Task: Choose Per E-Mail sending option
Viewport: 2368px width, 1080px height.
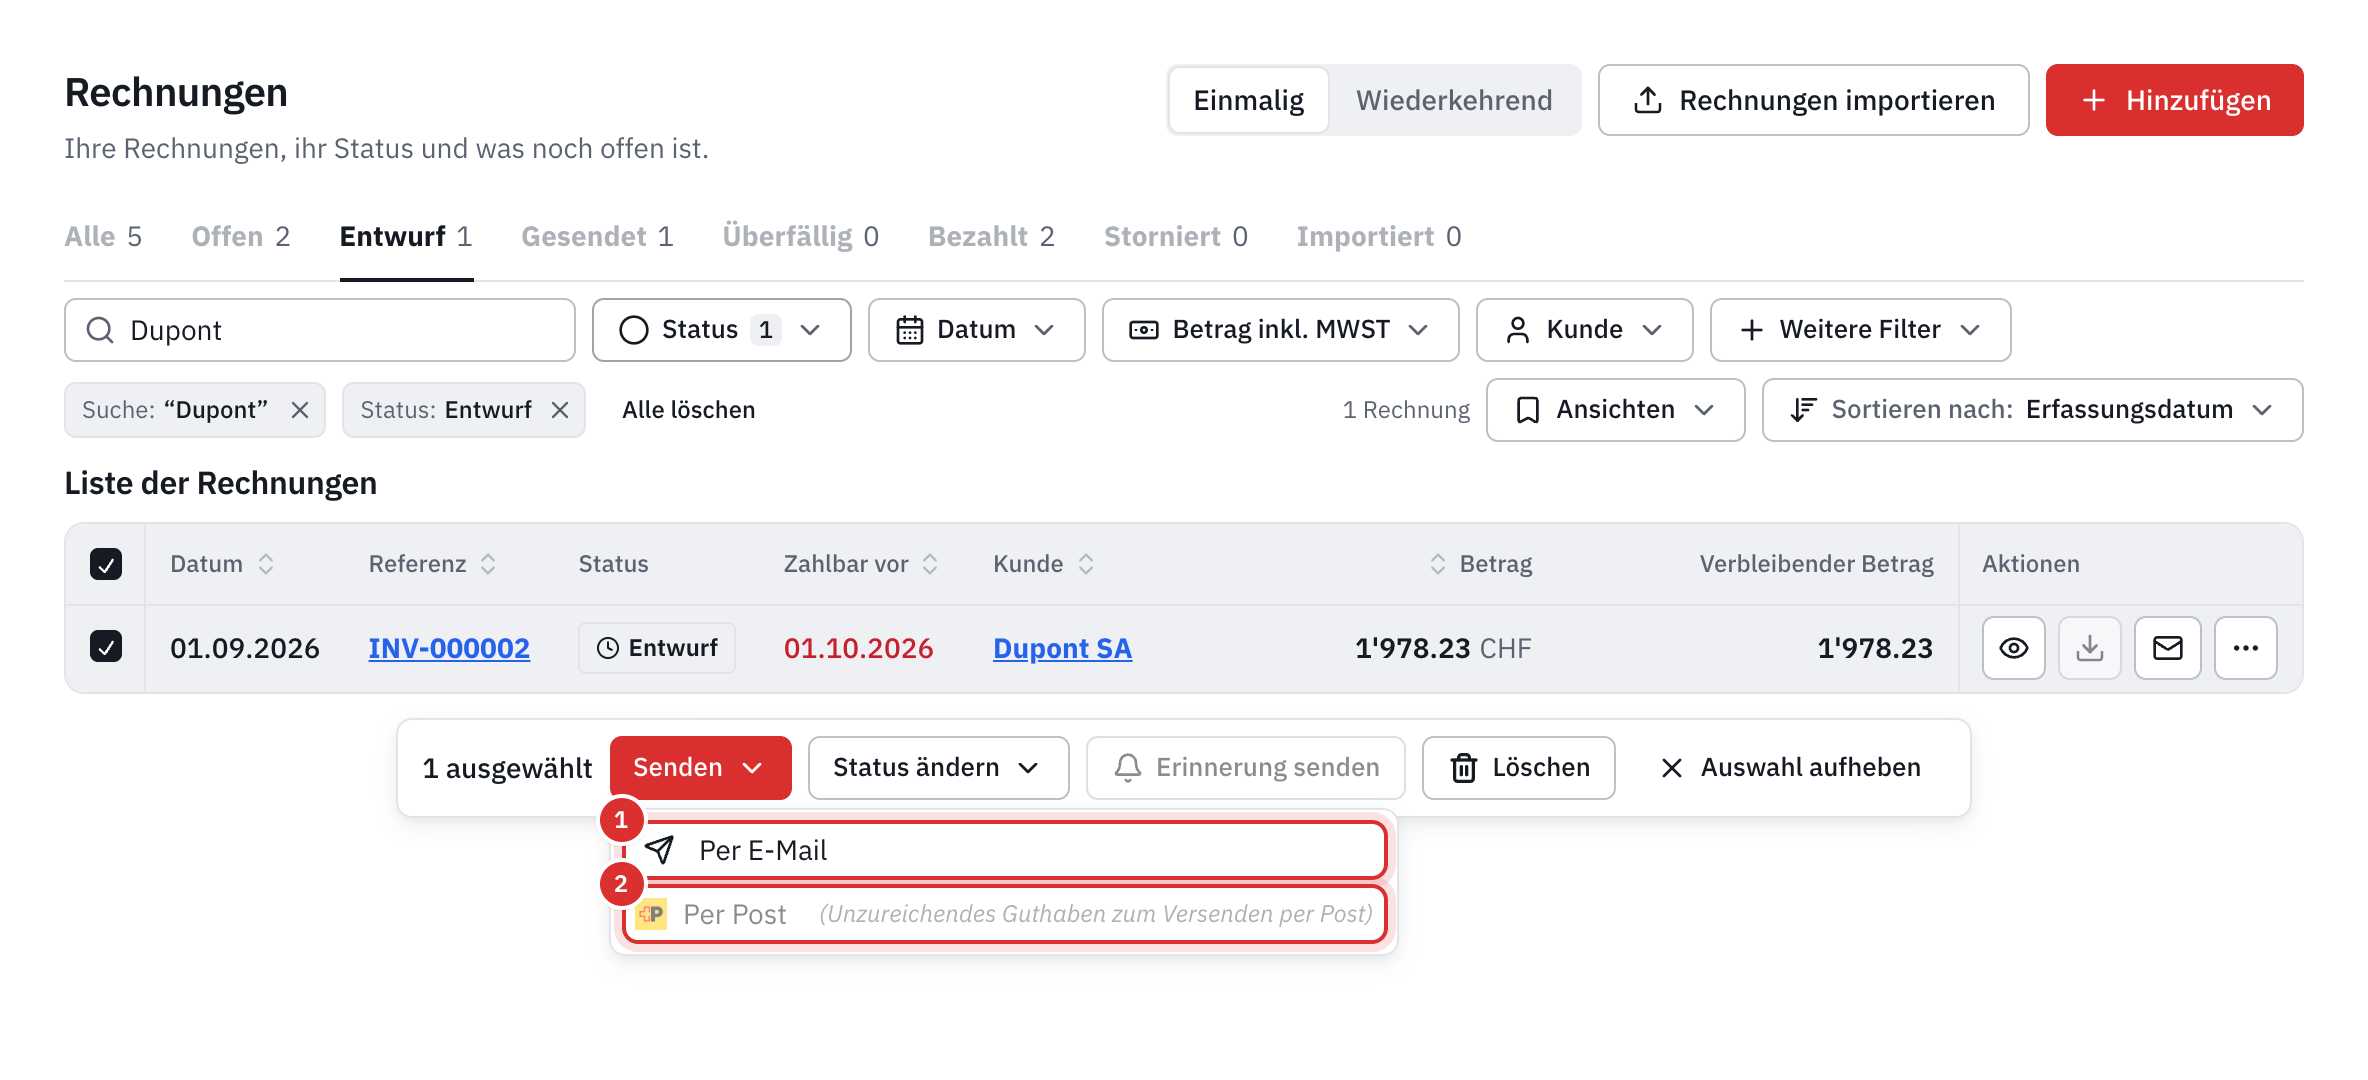Action: pos(1004,850)
